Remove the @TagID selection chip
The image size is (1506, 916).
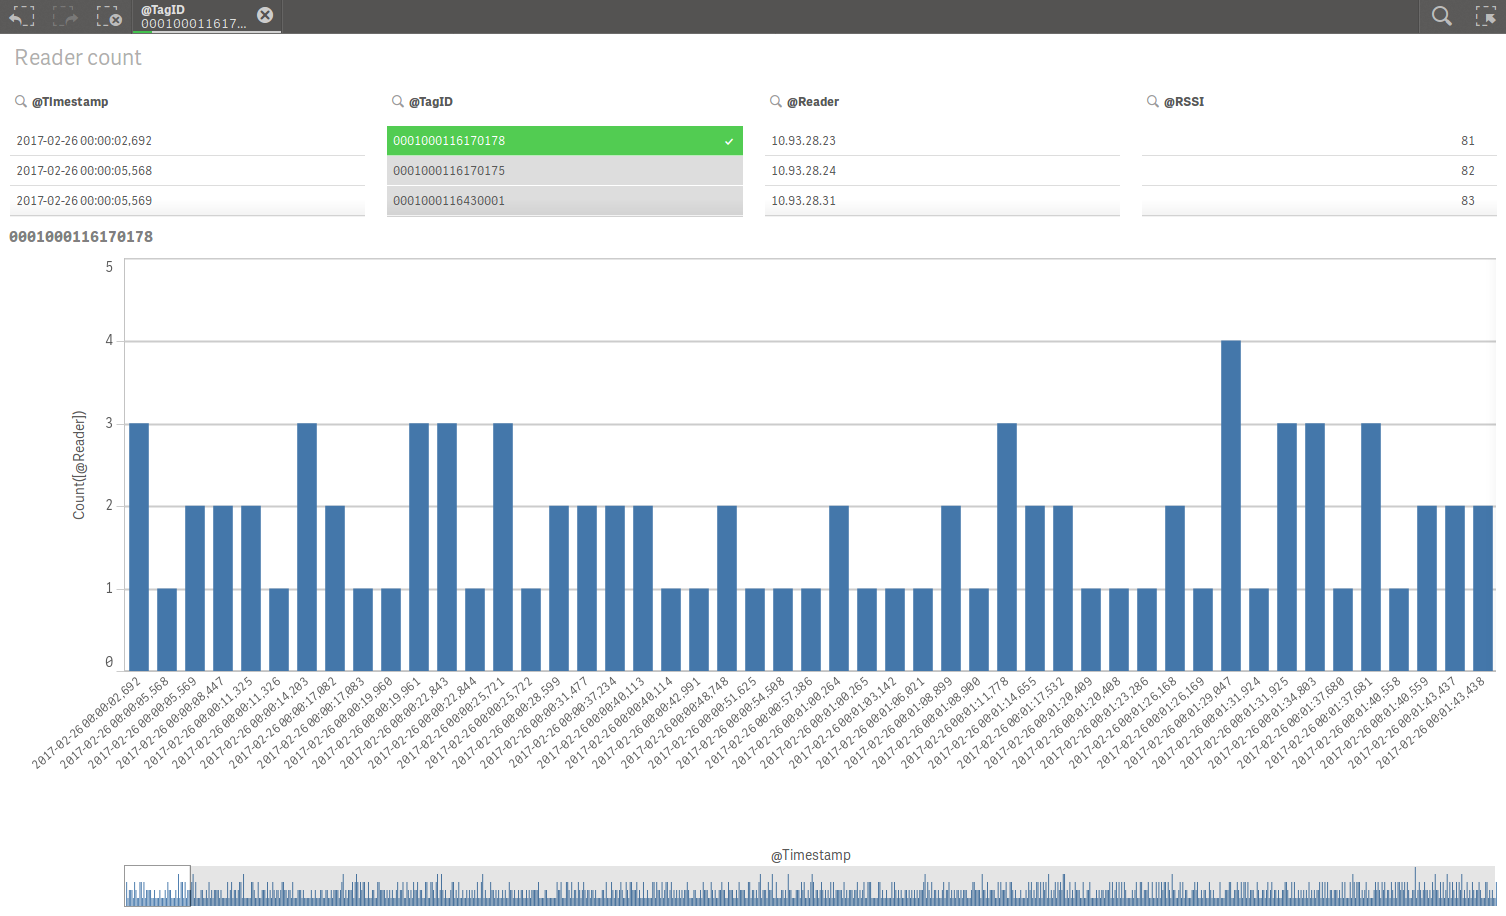tap(264, 15)
